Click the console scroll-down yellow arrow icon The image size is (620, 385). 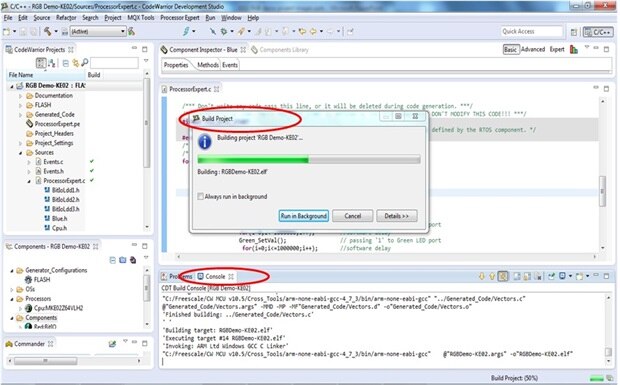[x=482, y=276]
